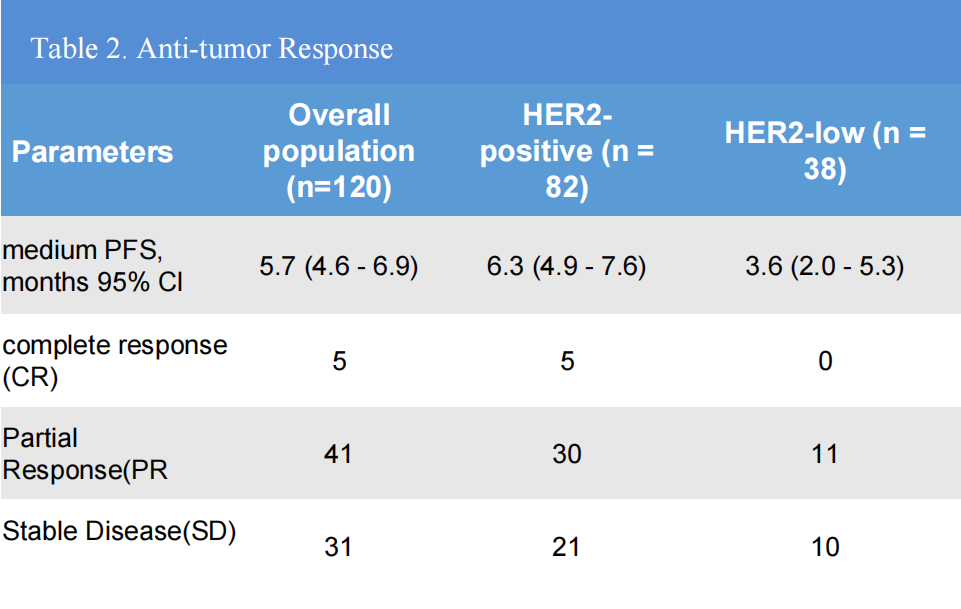961x609 pixels.
Task: Click the Stable Disease value 21
Action: tap(567, 547)
